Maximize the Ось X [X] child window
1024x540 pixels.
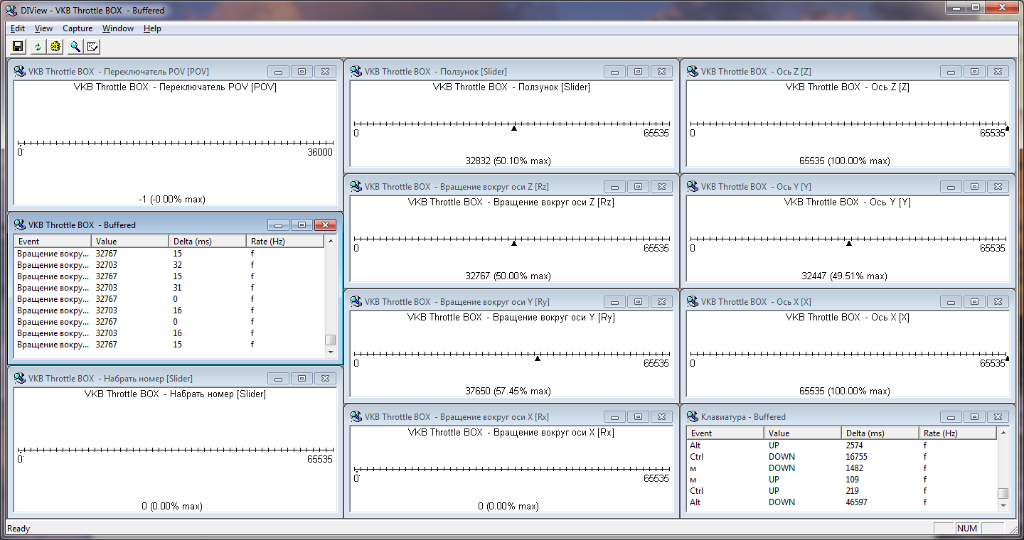974,302
